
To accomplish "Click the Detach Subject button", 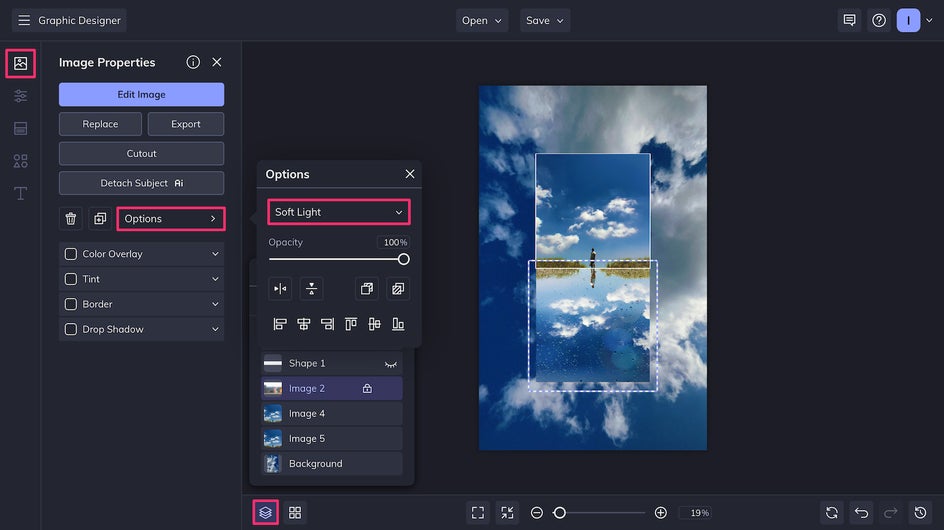I will [x=141, y=183].
